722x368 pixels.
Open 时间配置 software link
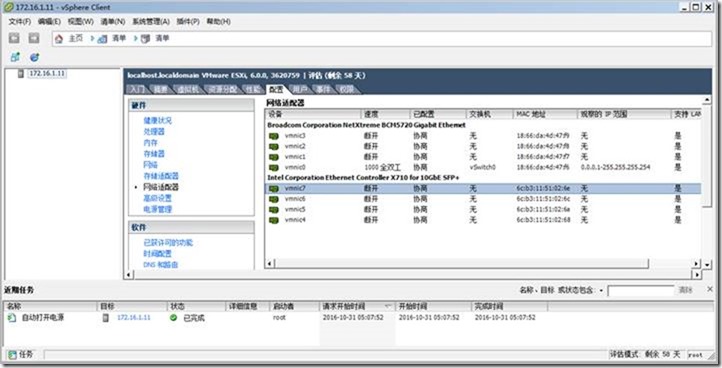157,254
